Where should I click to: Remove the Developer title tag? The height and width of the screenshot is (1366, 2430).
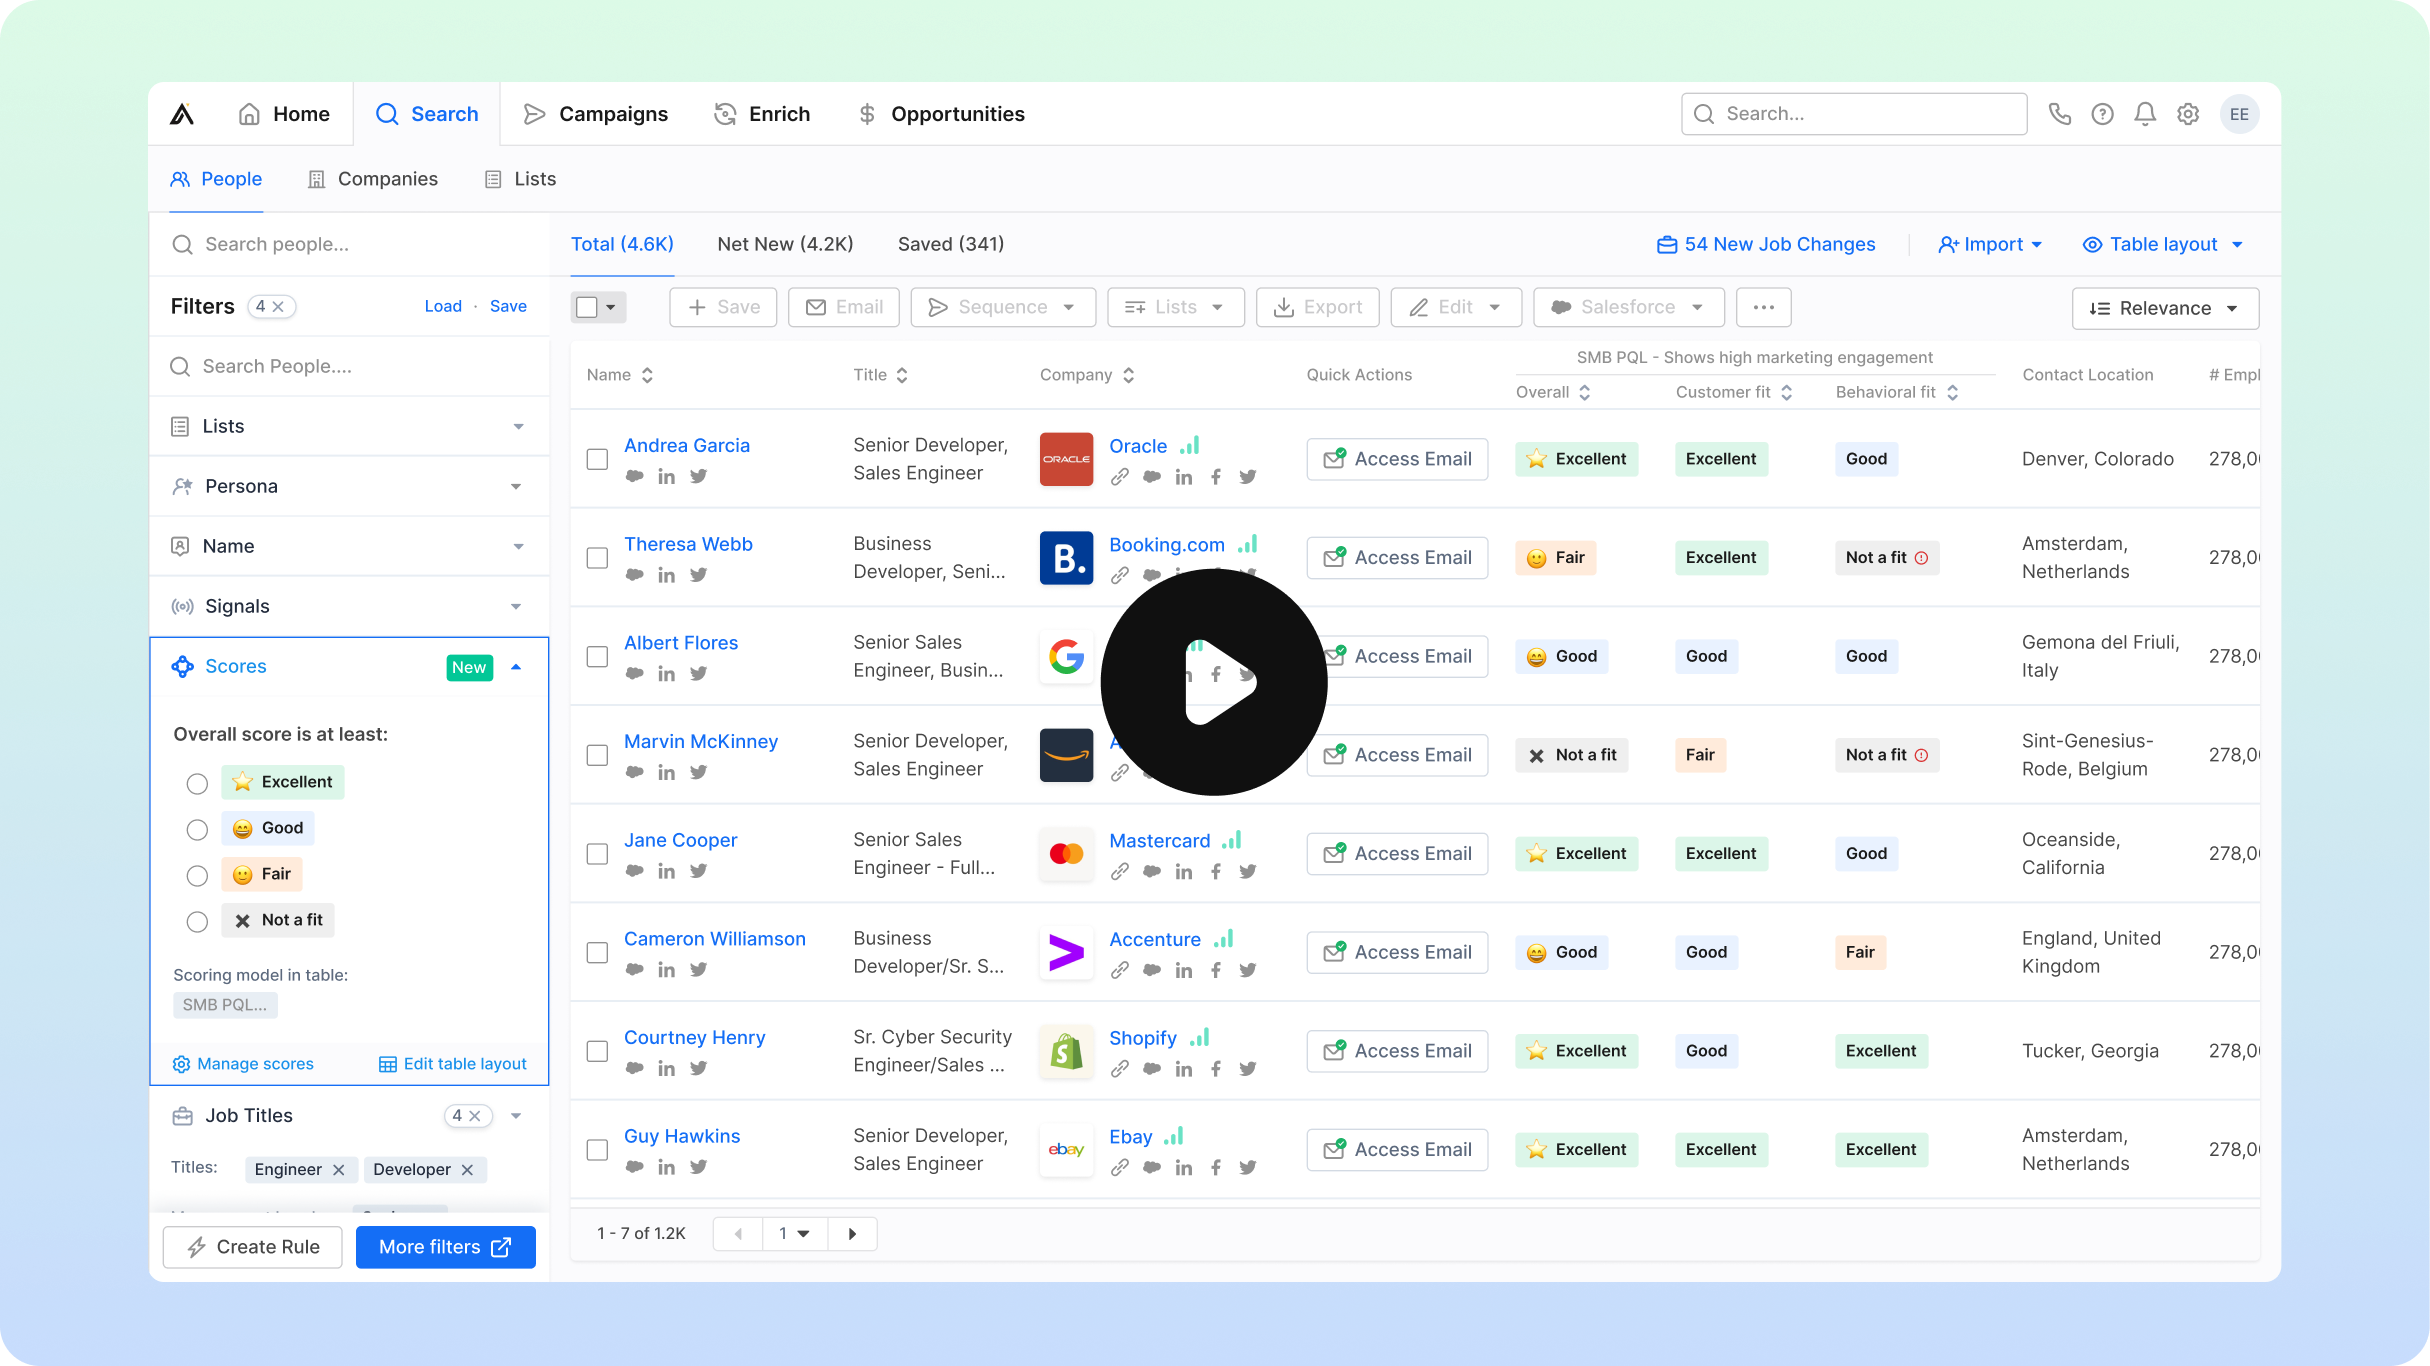pyautogui.click(x=467, y=1170)
